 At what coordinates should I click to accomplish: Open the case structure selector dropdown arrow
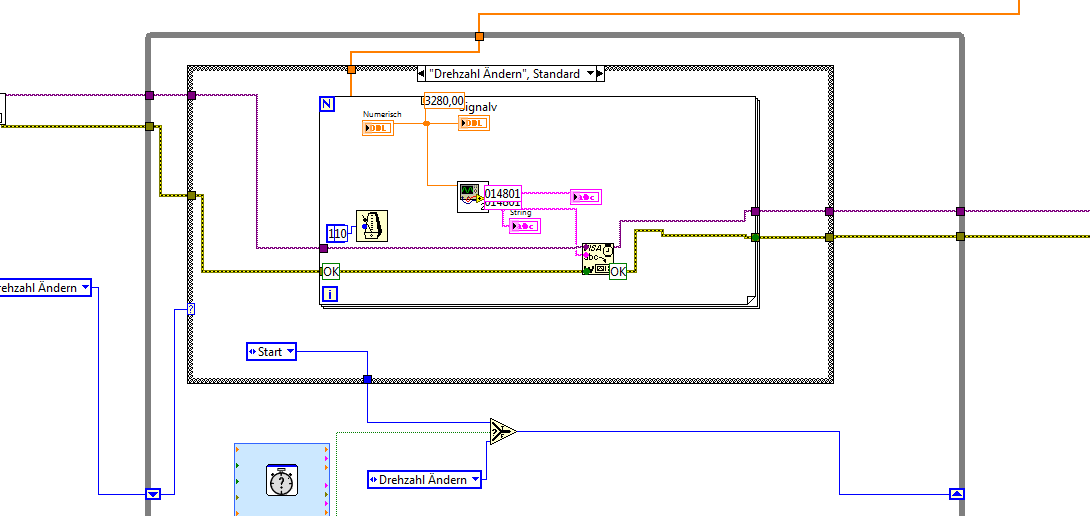click(x=591, y=73)
